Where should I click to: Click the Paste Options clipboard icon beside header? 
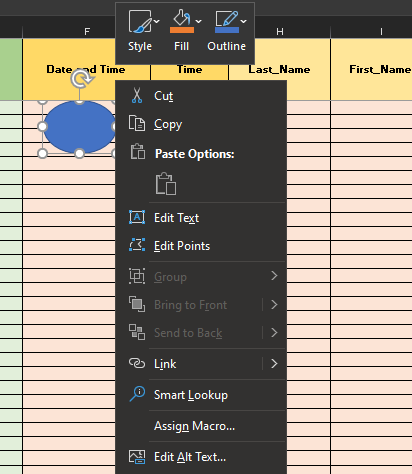[x=138, y=152]
